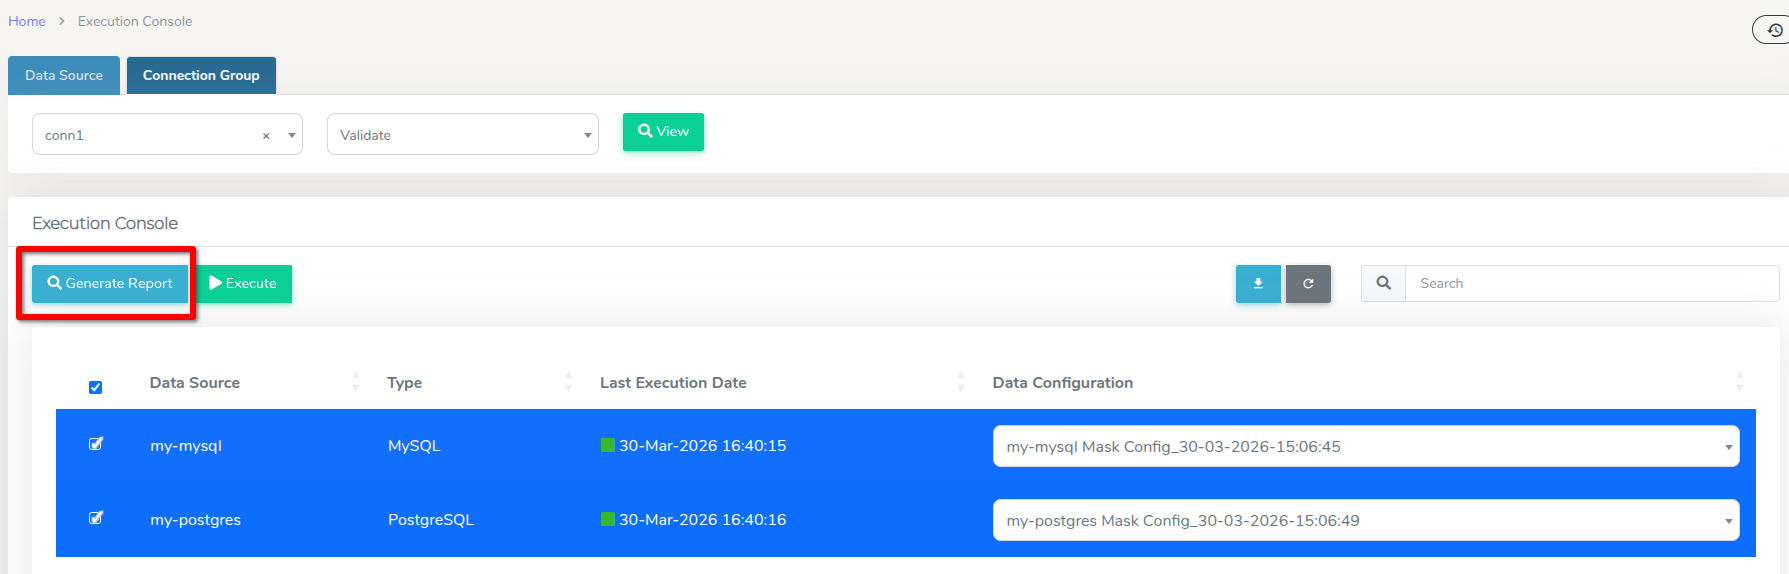Clear conn1 selection with the x icon
The width and height of the screenshot is (1789, 574).
pyautogui.click(x=266, y=136)
